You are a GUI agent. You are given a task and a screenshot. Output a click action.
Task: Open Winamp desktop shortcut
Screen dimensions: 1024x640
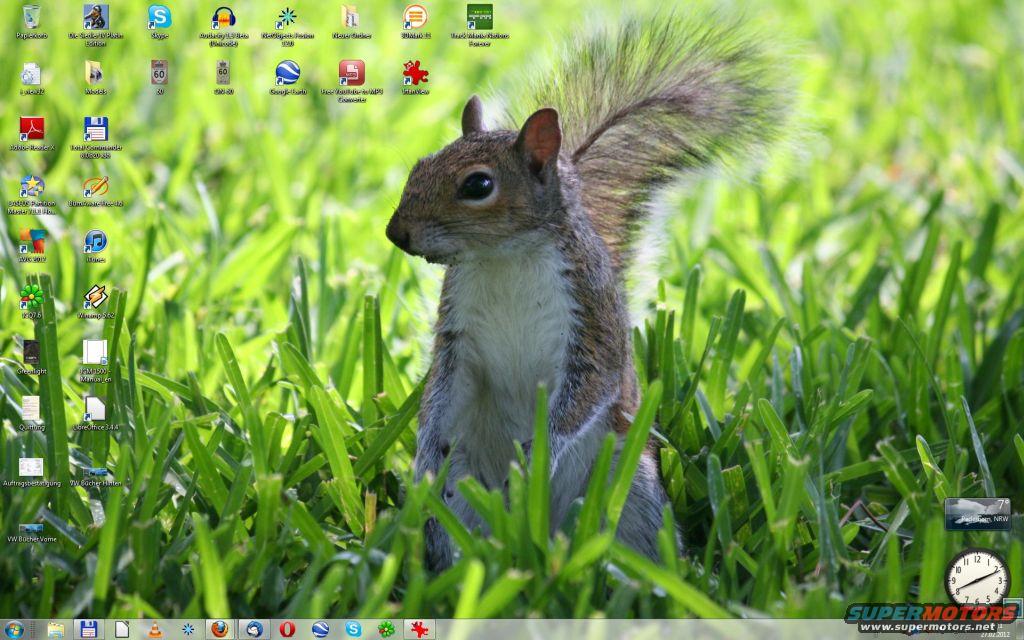tap(96, 297)
